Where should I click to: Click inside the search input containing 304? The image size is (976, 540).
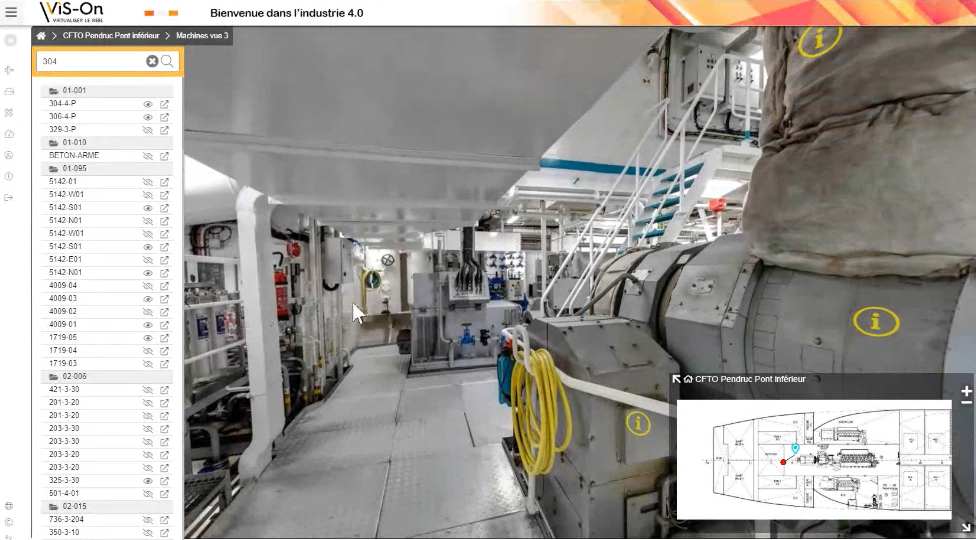pos(90,61)
